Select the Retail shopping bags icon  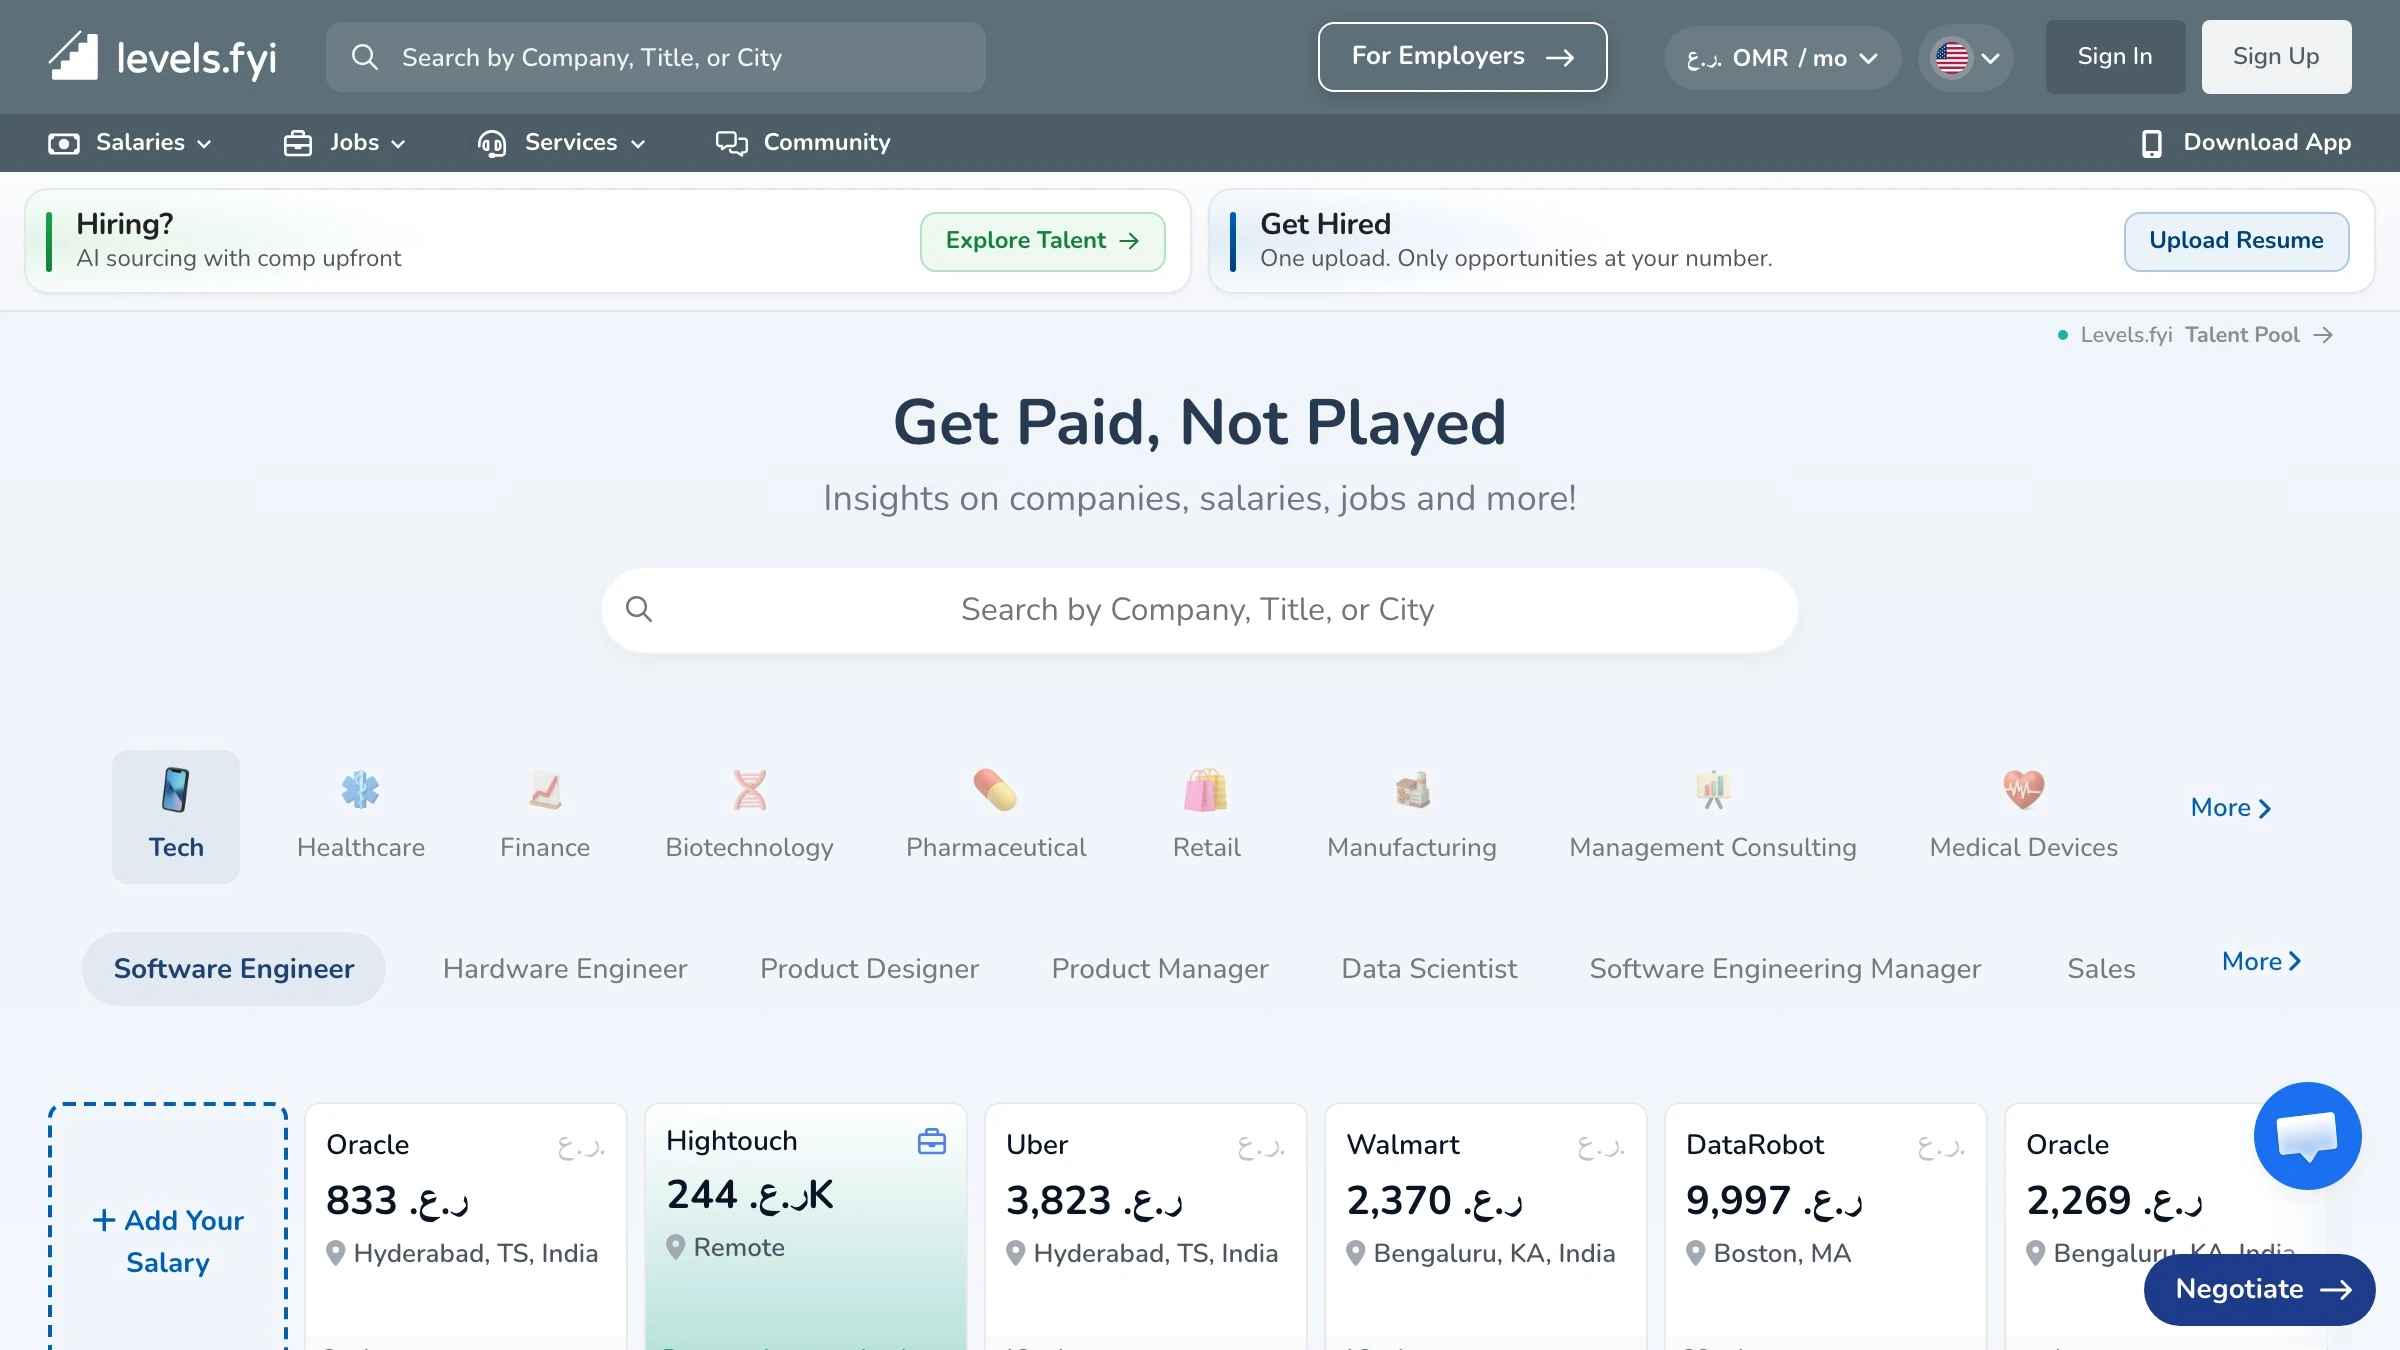[1206, 790]
